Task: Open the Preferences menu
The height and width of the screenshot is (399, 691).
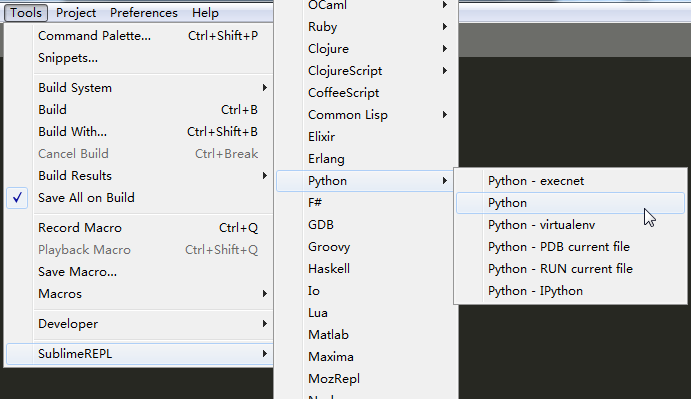Action: (x=144, y=13)
